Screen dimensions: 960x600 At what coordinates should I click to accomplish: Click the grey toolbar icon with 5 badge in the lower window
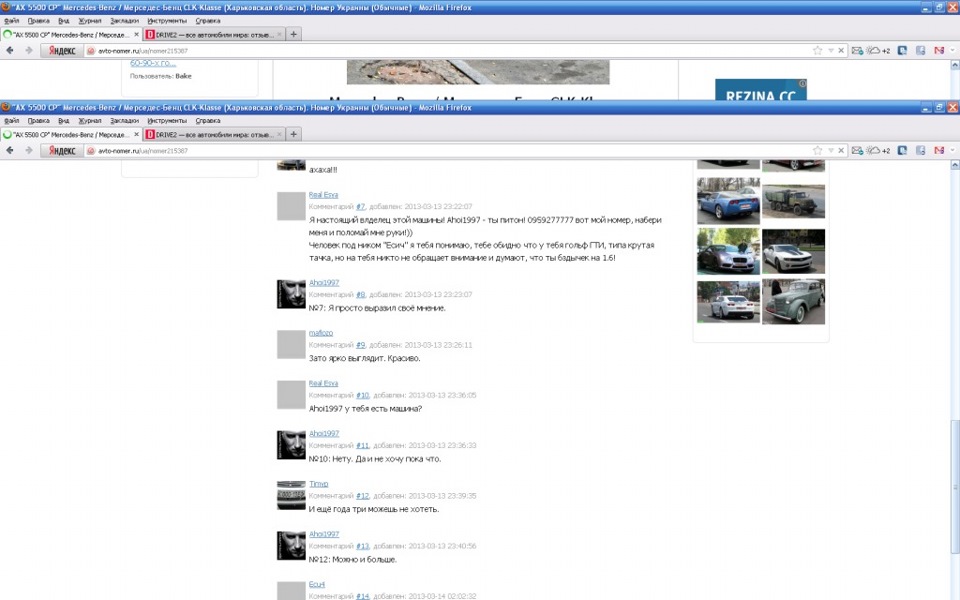(x=920, y=150)
